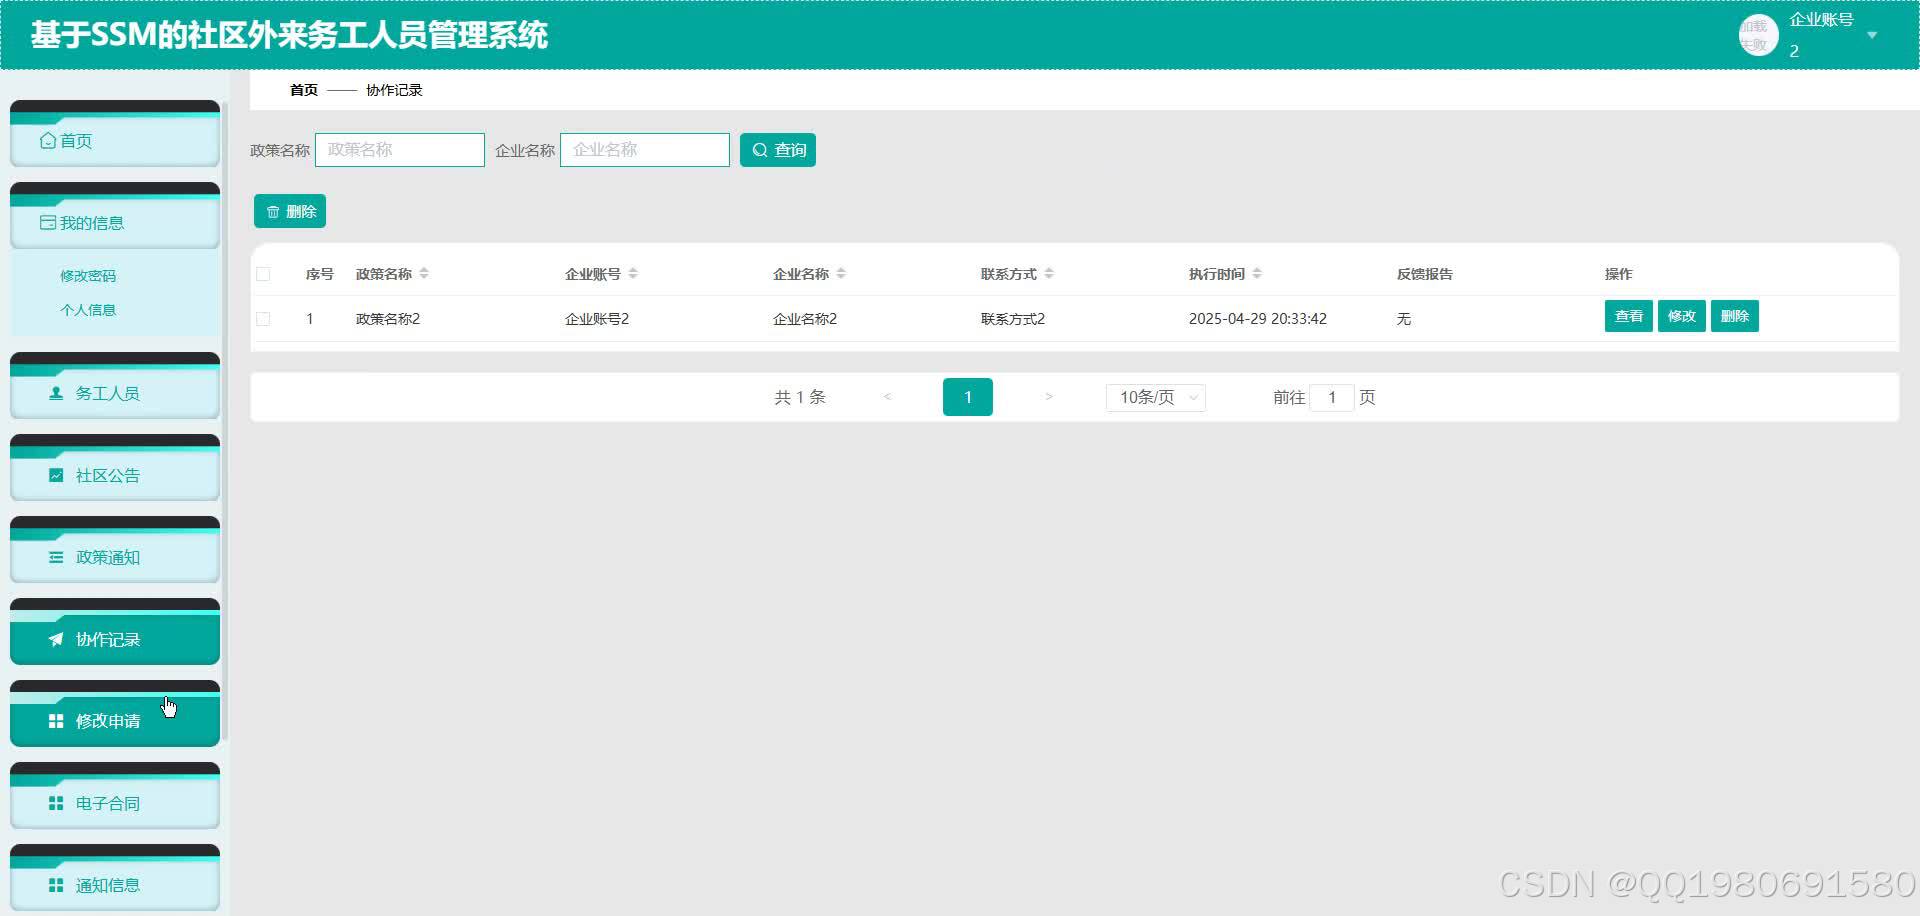This screenshot has width=1920, height=916.
Task: Go to next page arrow
Action: pyautogui.click(x=1048, y=397)
